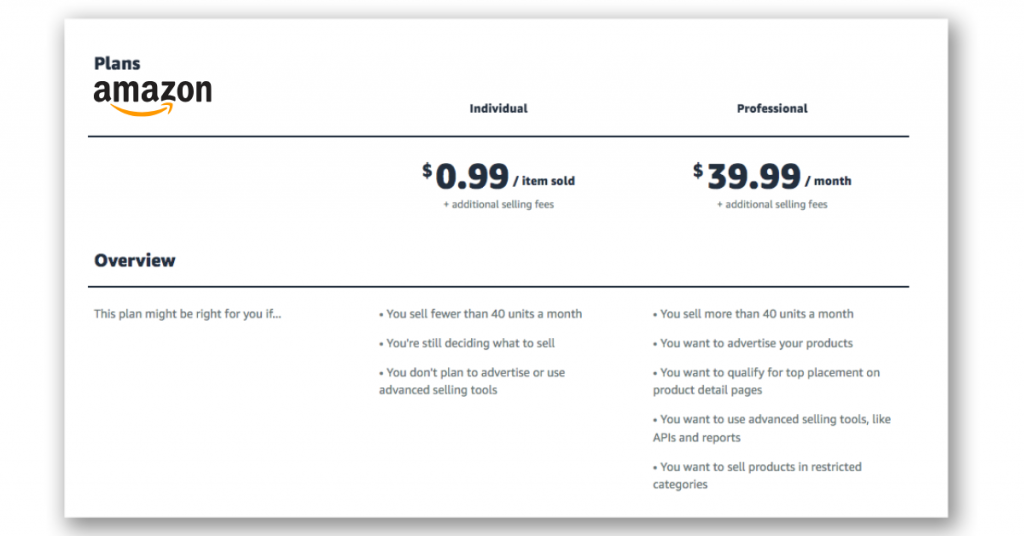Click 'You sell fewer than 40 units' bullet
1024x536 pixels.
pyautogui.click(x=480, y=314)
